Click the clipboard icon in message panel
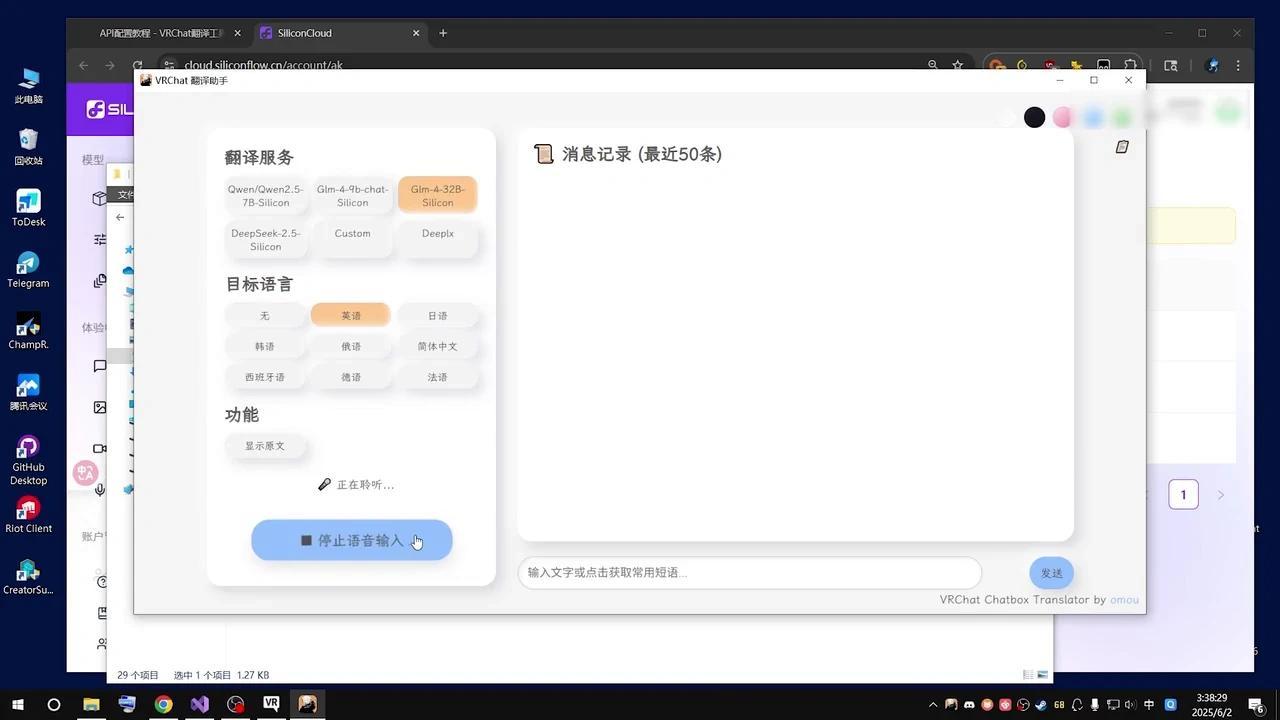The image size is (1280, 720). point(1122,146)
